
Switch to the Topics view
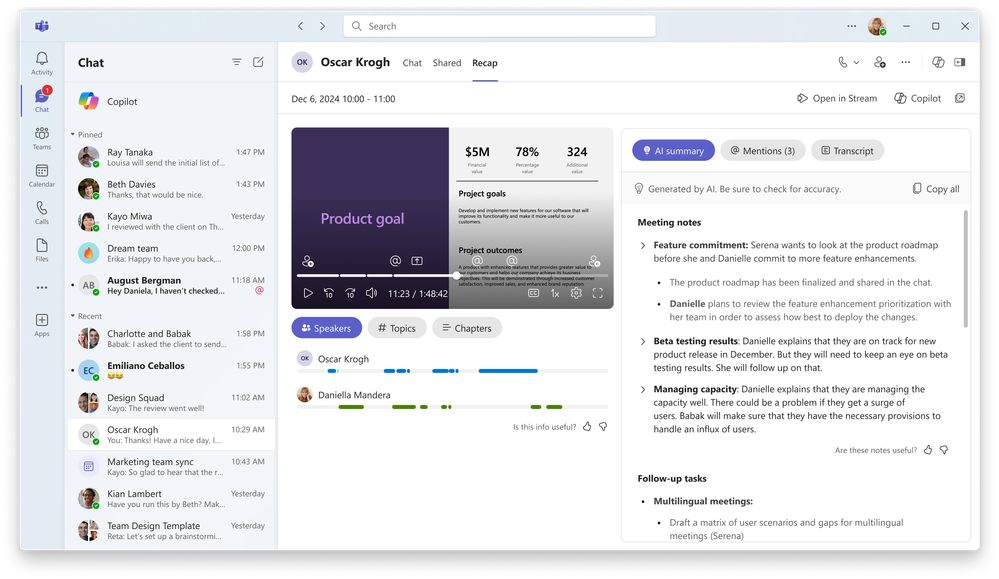tap(396, 328)
